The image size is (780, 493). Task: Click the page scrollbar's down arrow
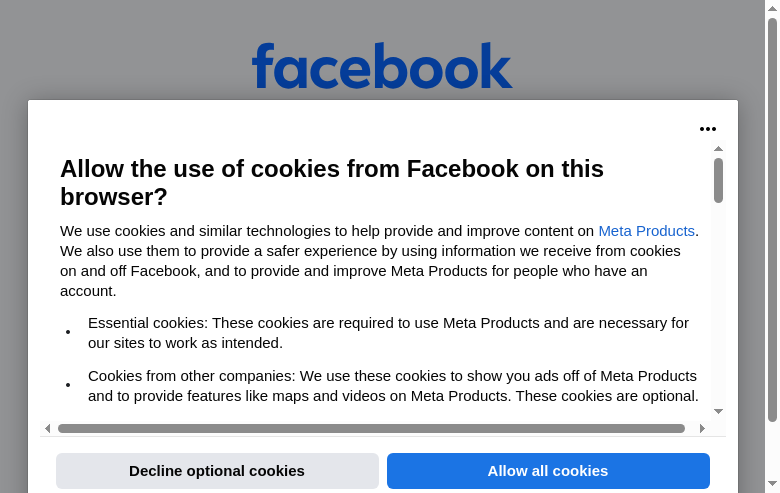point(772,485)
